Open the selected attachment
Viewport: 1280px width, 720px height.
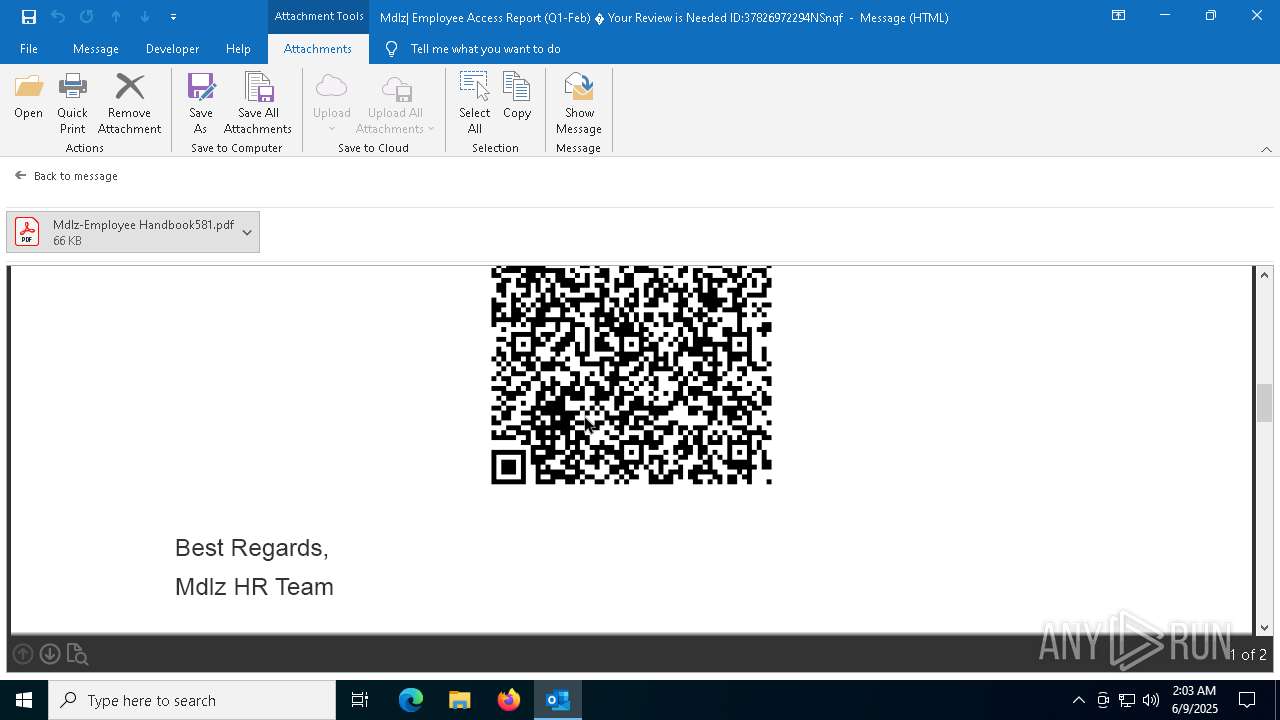tap(28, 97)
